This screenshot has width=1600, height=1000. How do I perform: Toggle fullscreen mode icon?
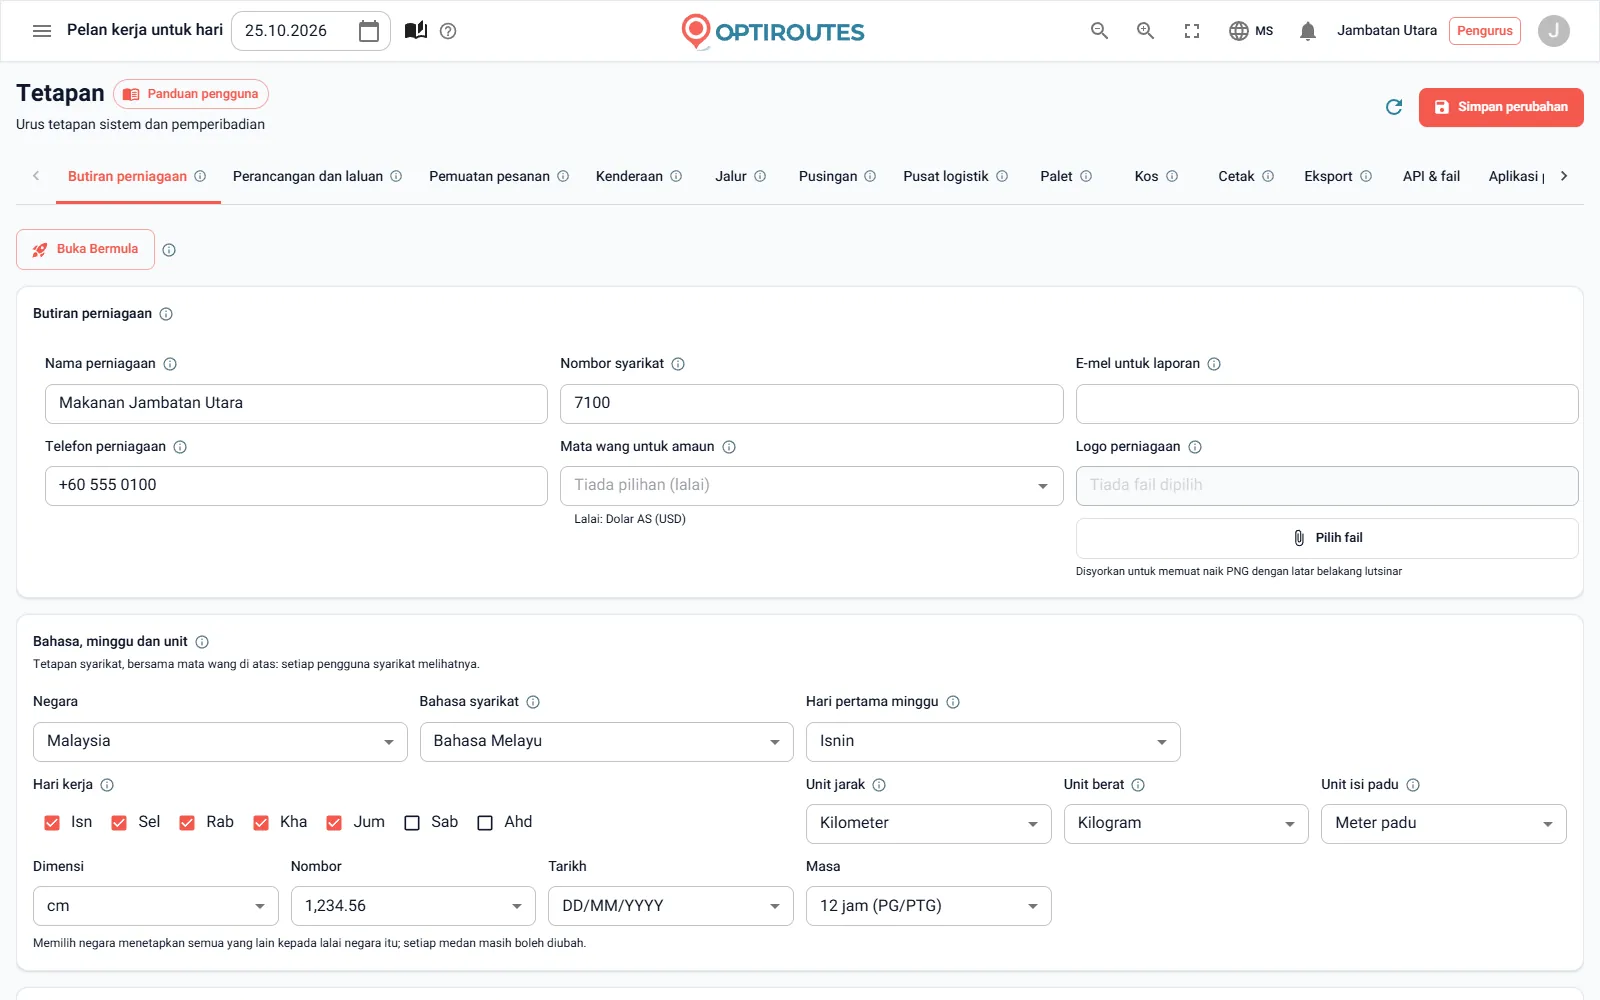click(1191, 31)
